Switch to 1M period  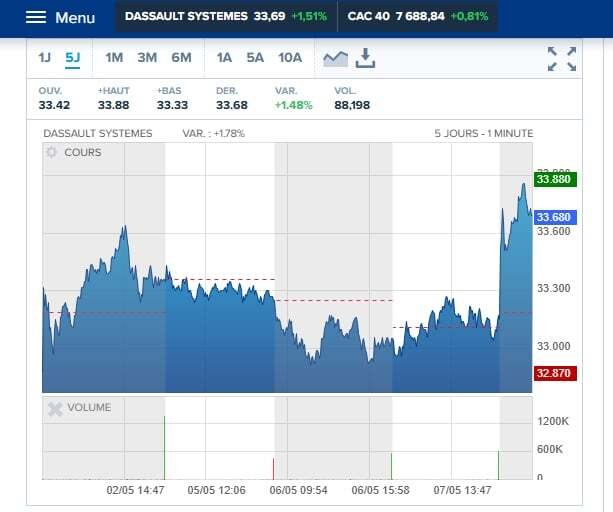tap(114, 58)
